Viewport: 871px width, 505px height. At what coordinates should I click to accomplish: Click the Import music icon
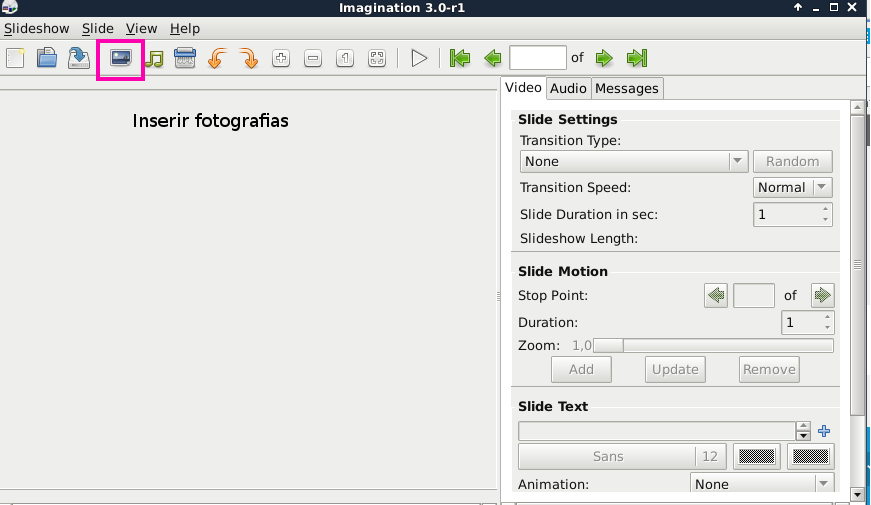[x=154, y=59]
